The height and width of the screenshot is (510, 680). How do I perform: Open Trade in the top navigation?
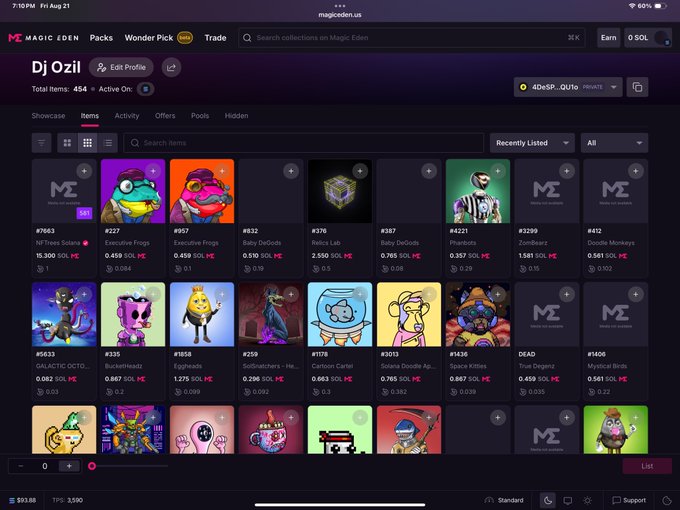216,38
